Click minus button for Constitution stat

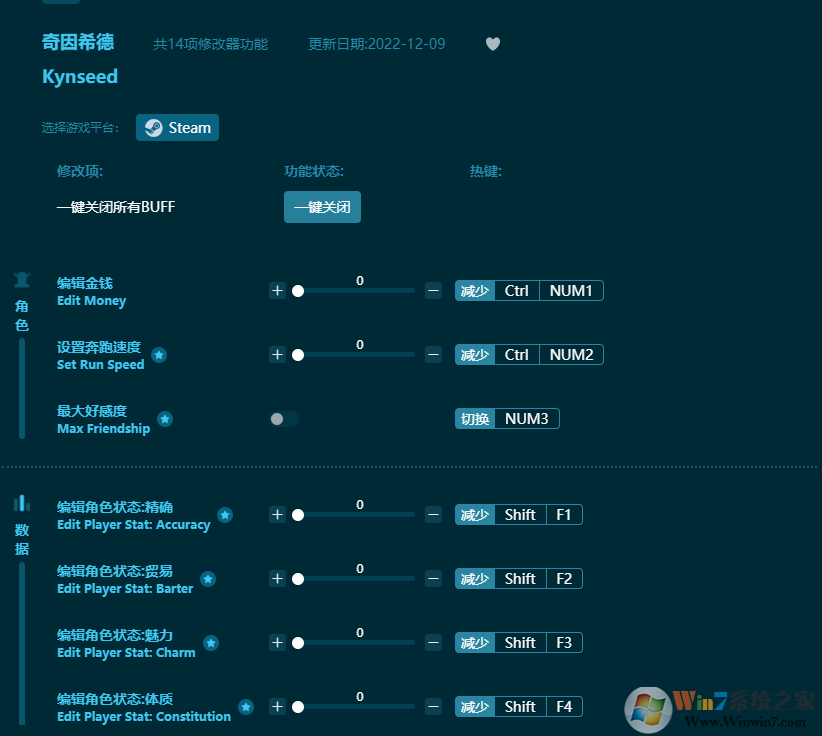tap(434, 706)
